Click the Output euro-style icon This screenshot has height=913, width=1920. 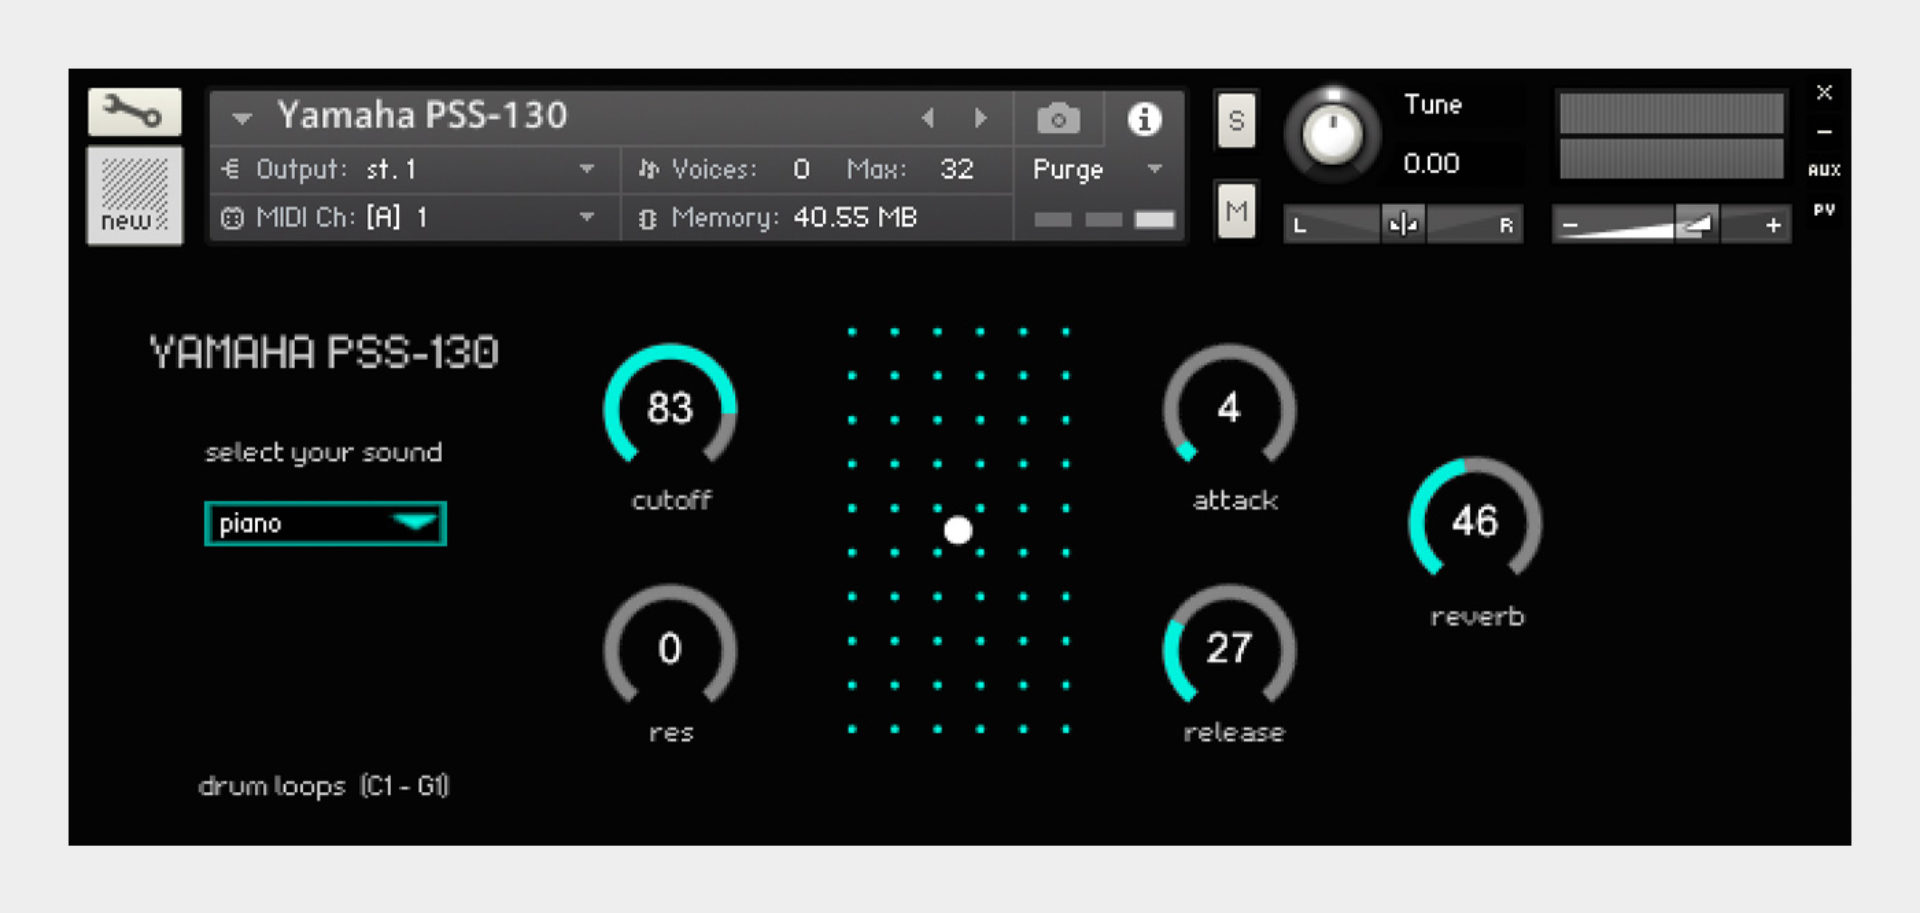233,169
